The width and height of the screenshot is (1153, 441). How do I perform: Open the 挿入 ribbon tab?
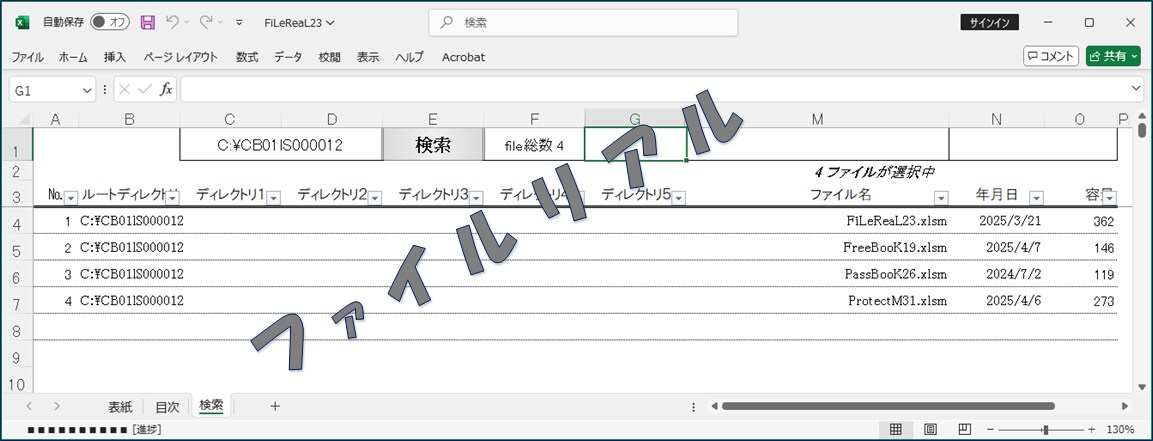point(115,57)
